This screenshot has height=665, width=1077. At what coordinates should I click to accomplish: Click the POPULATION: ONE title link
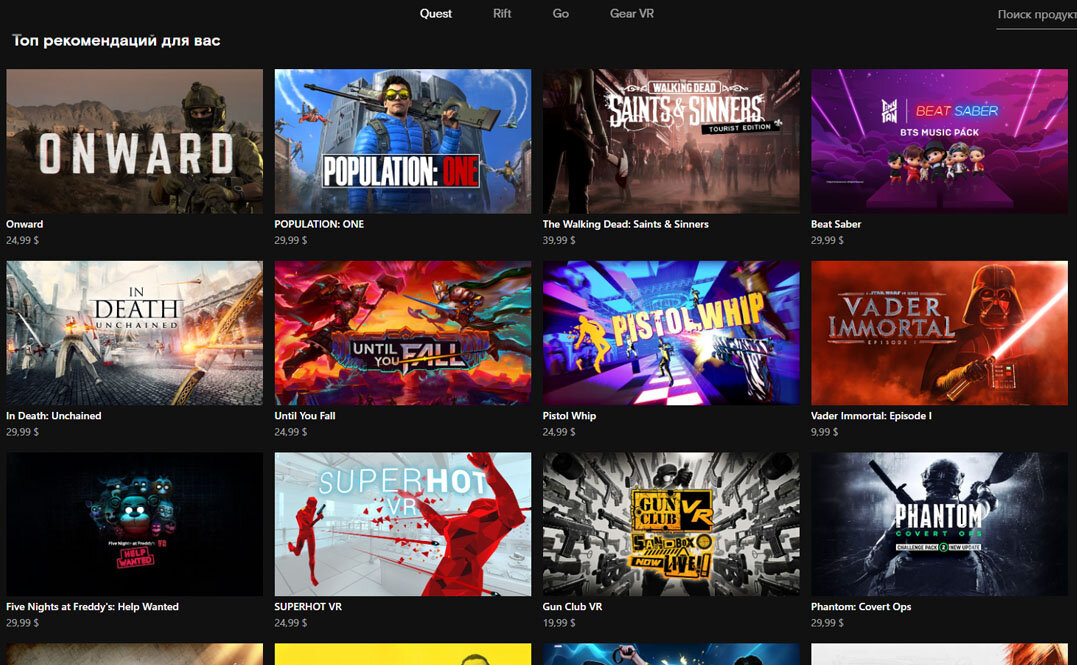click(319, 224)
